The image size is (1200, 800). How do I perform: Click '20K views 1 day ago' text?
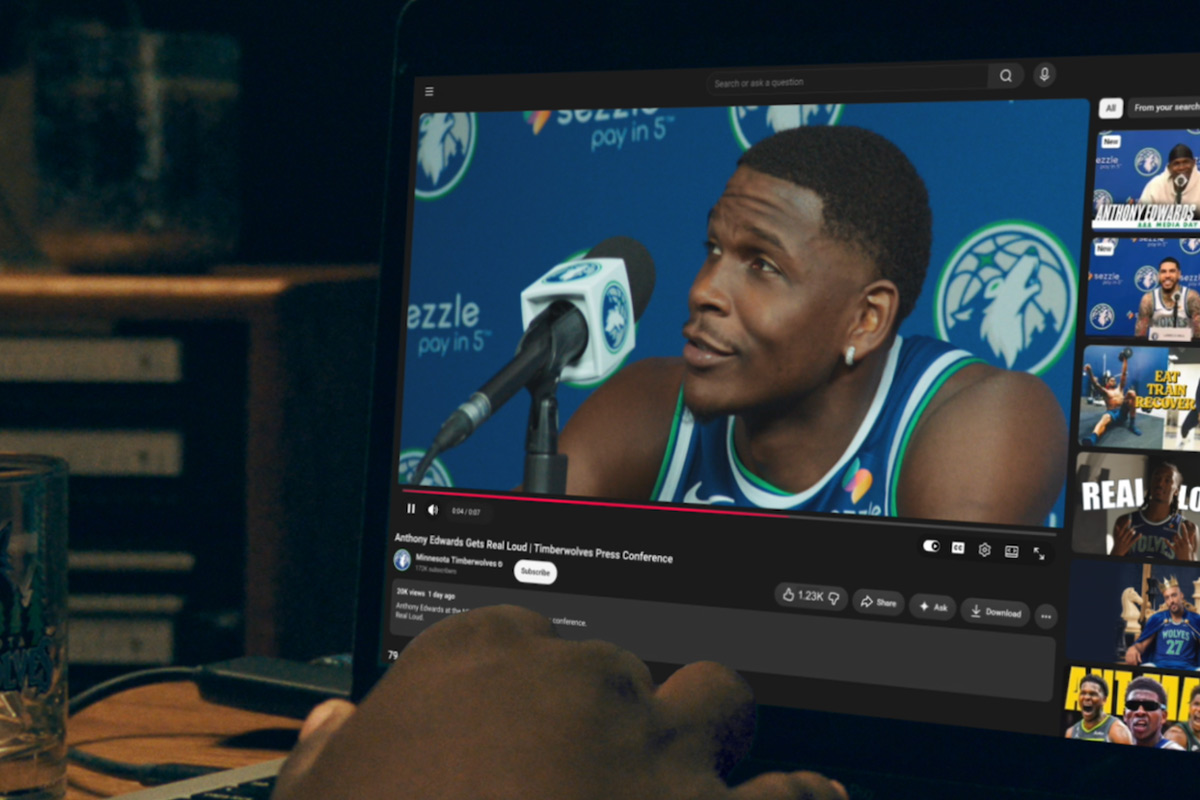428,592
